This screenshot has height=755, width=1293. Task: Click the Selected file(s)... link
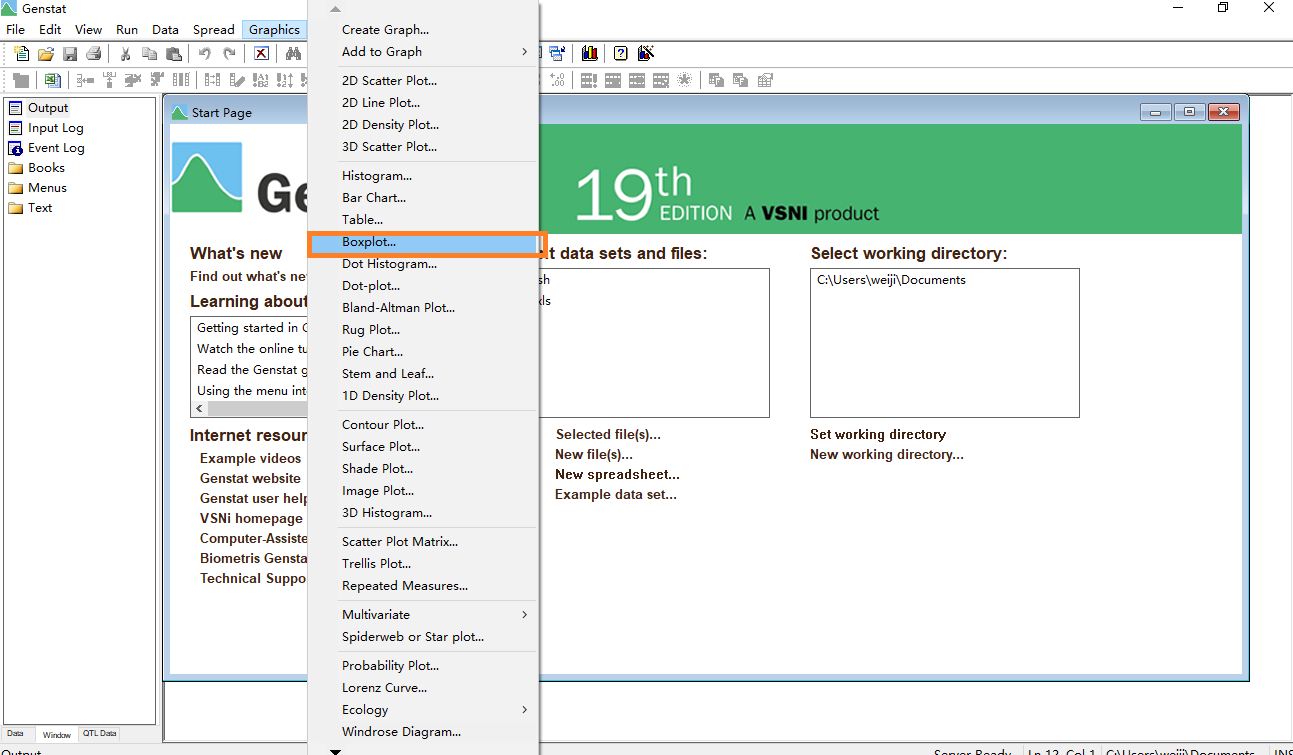(x=608, y=435)
